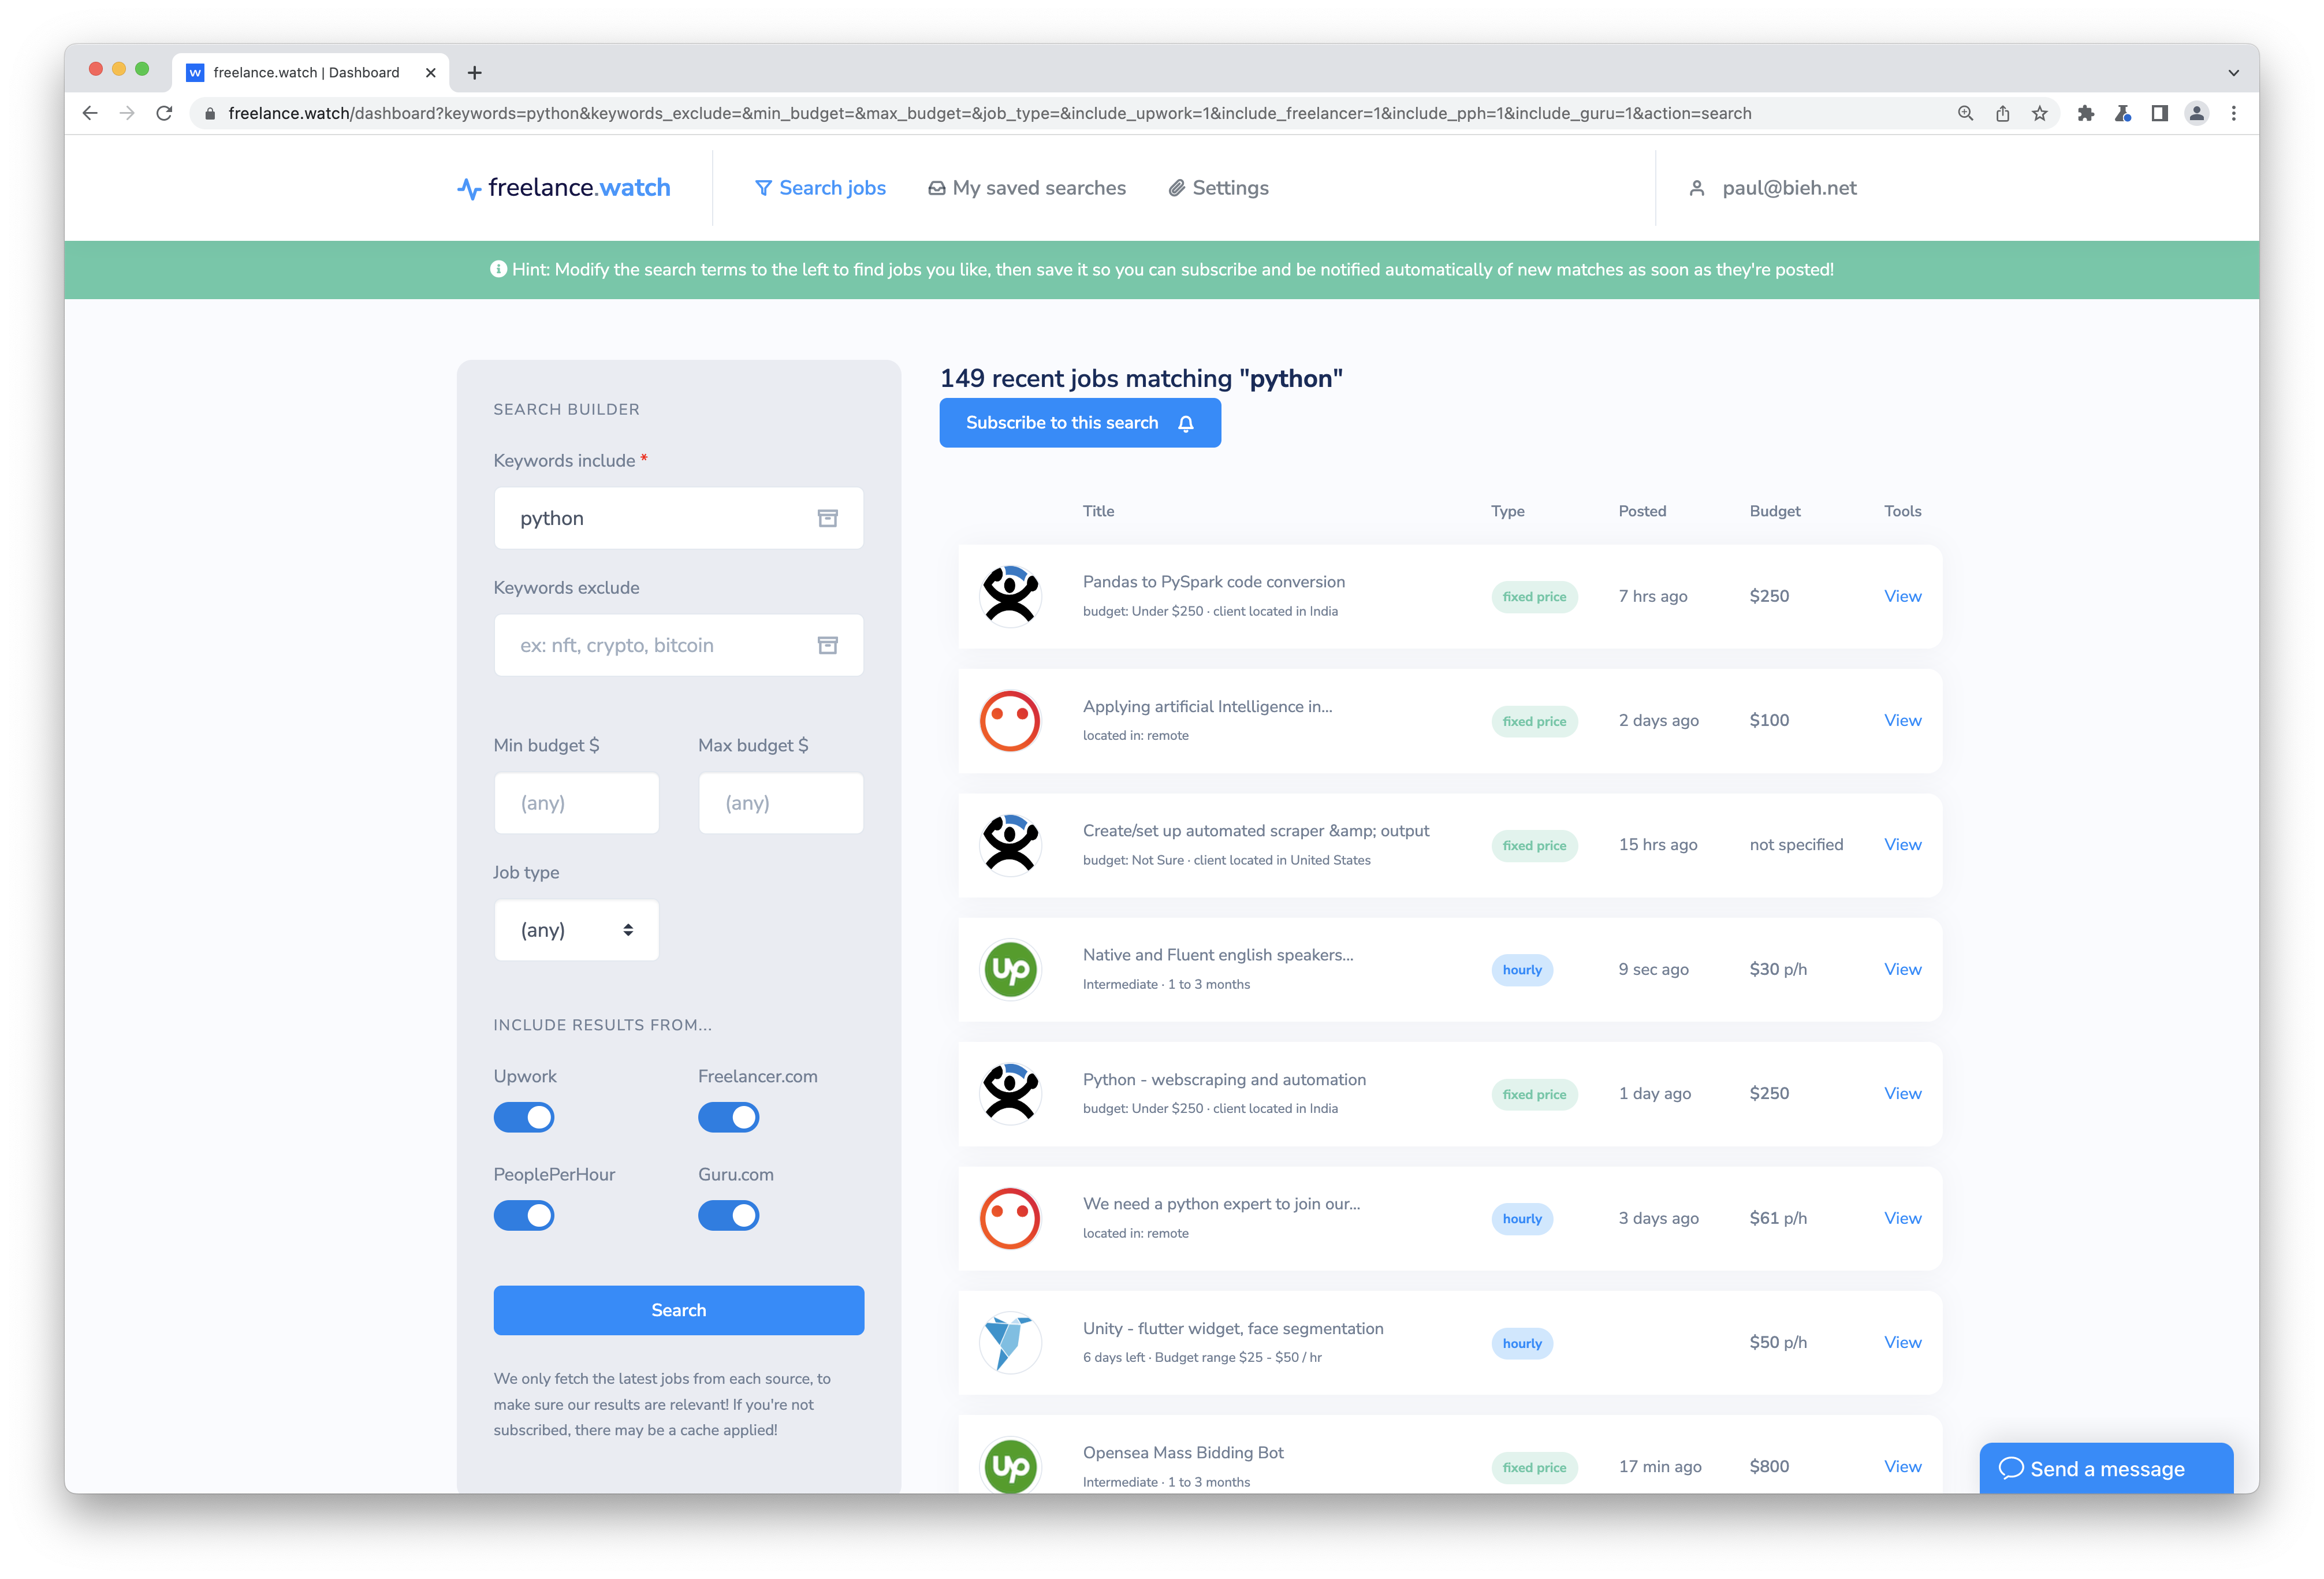Open the Settings page

[1218, 188]
